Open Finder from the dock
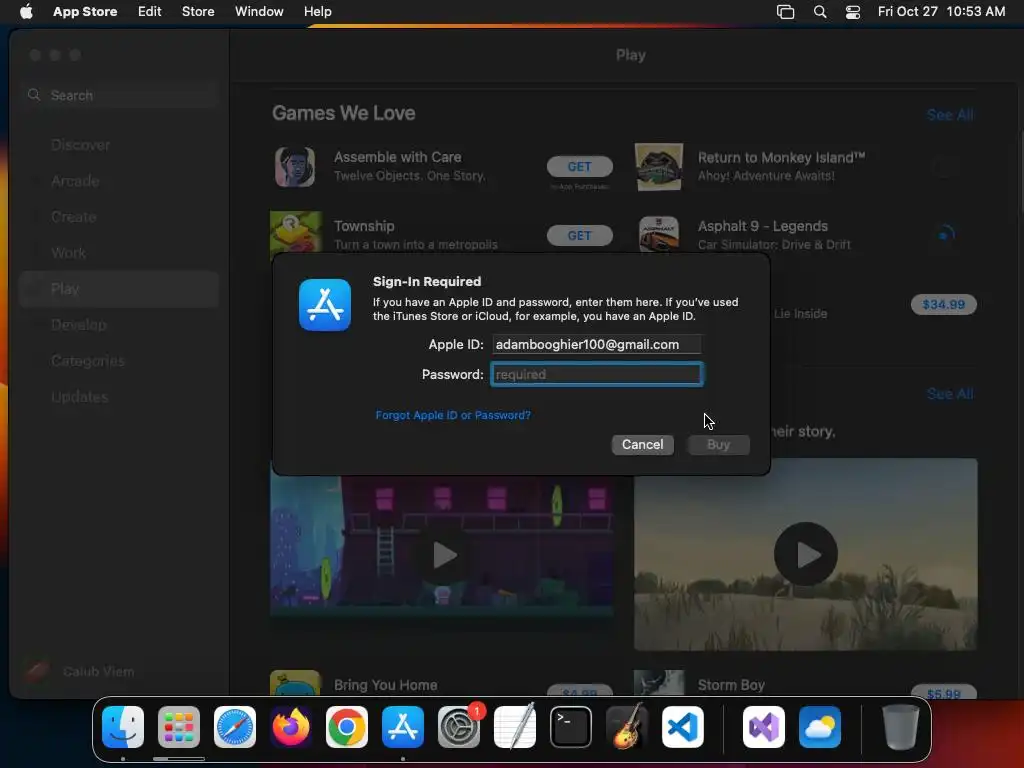Screen dimensions: 1024x768 (123, 727)
